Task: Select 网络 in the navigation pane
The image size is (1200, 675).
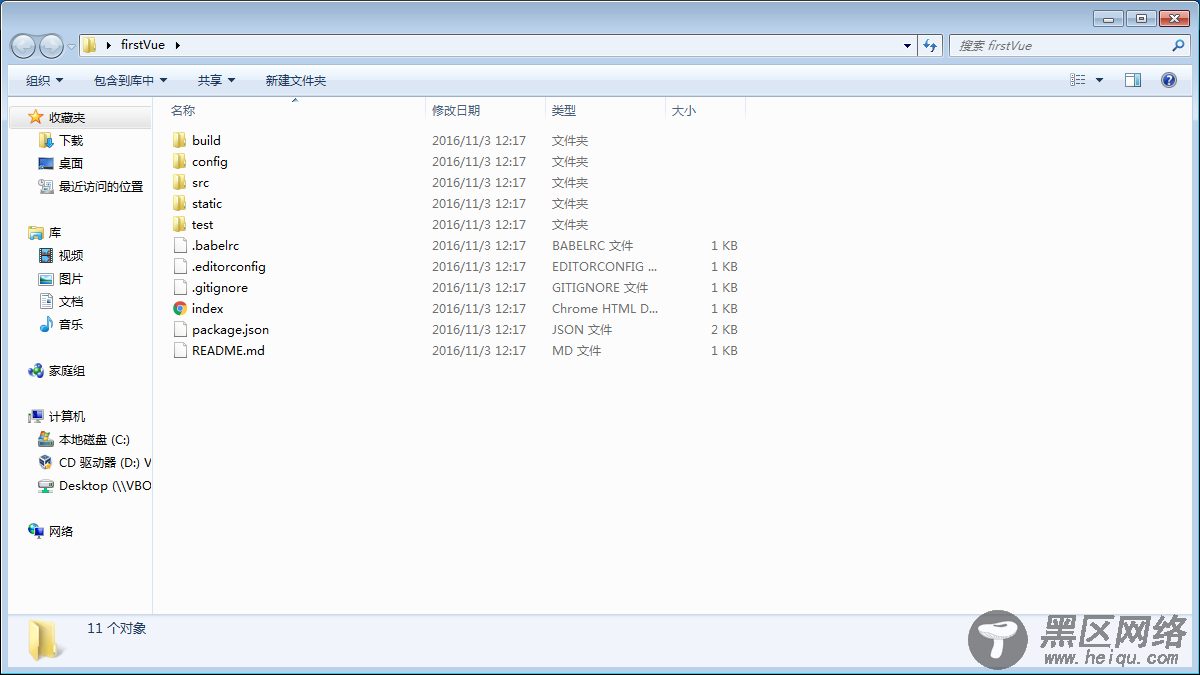Action: (x=61, y=532)
